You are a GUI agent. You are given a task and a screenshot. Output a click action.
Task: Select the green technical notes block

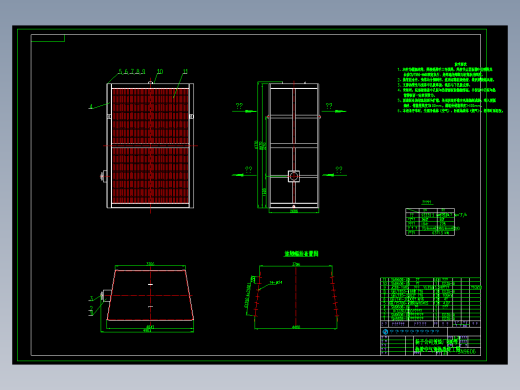pos(450,88)
